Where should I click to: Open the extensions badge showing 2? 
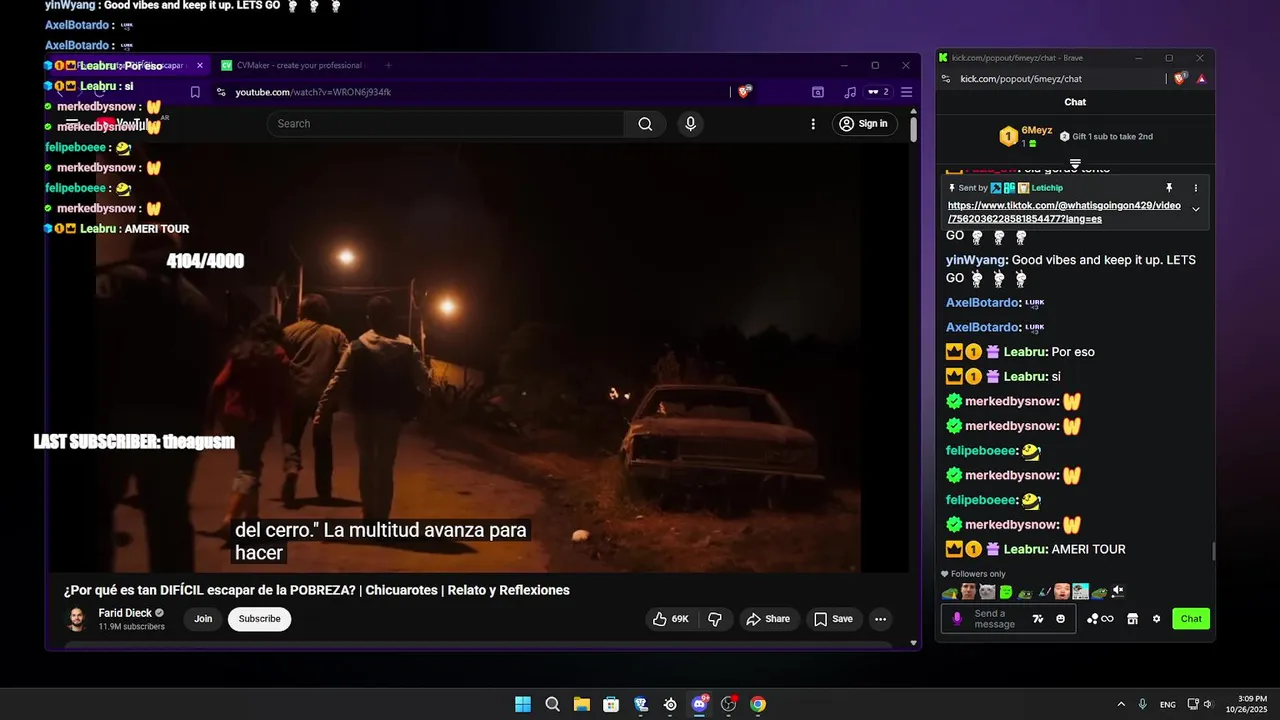[878, 92]
